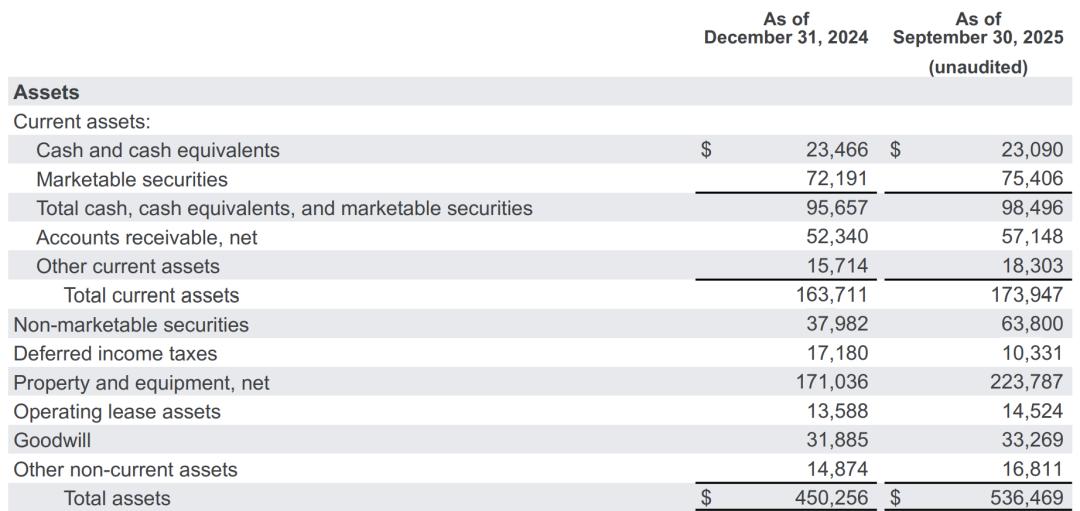
Task: Select the 'Deferred income taxes' label
Action: 115,353
